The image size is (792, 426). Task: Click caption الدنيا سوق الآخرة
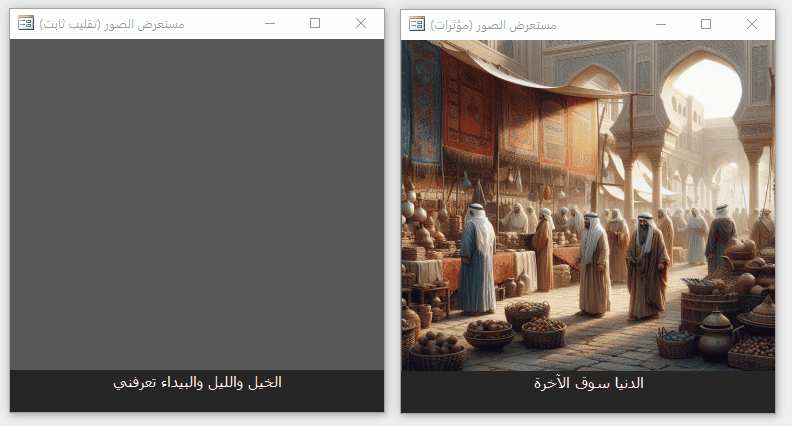pyautogui.click(x=588, y=383)
